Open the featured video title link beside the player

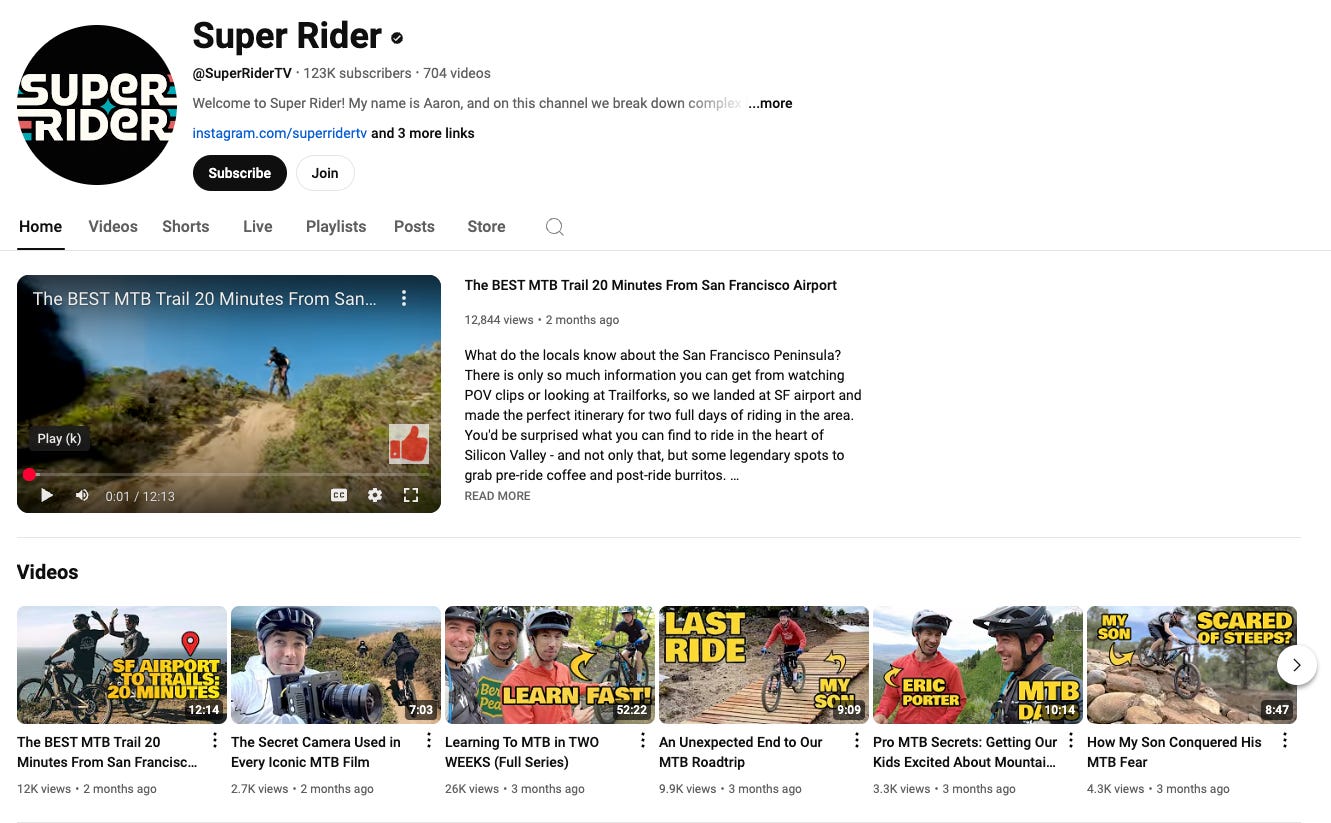(651, 285)
